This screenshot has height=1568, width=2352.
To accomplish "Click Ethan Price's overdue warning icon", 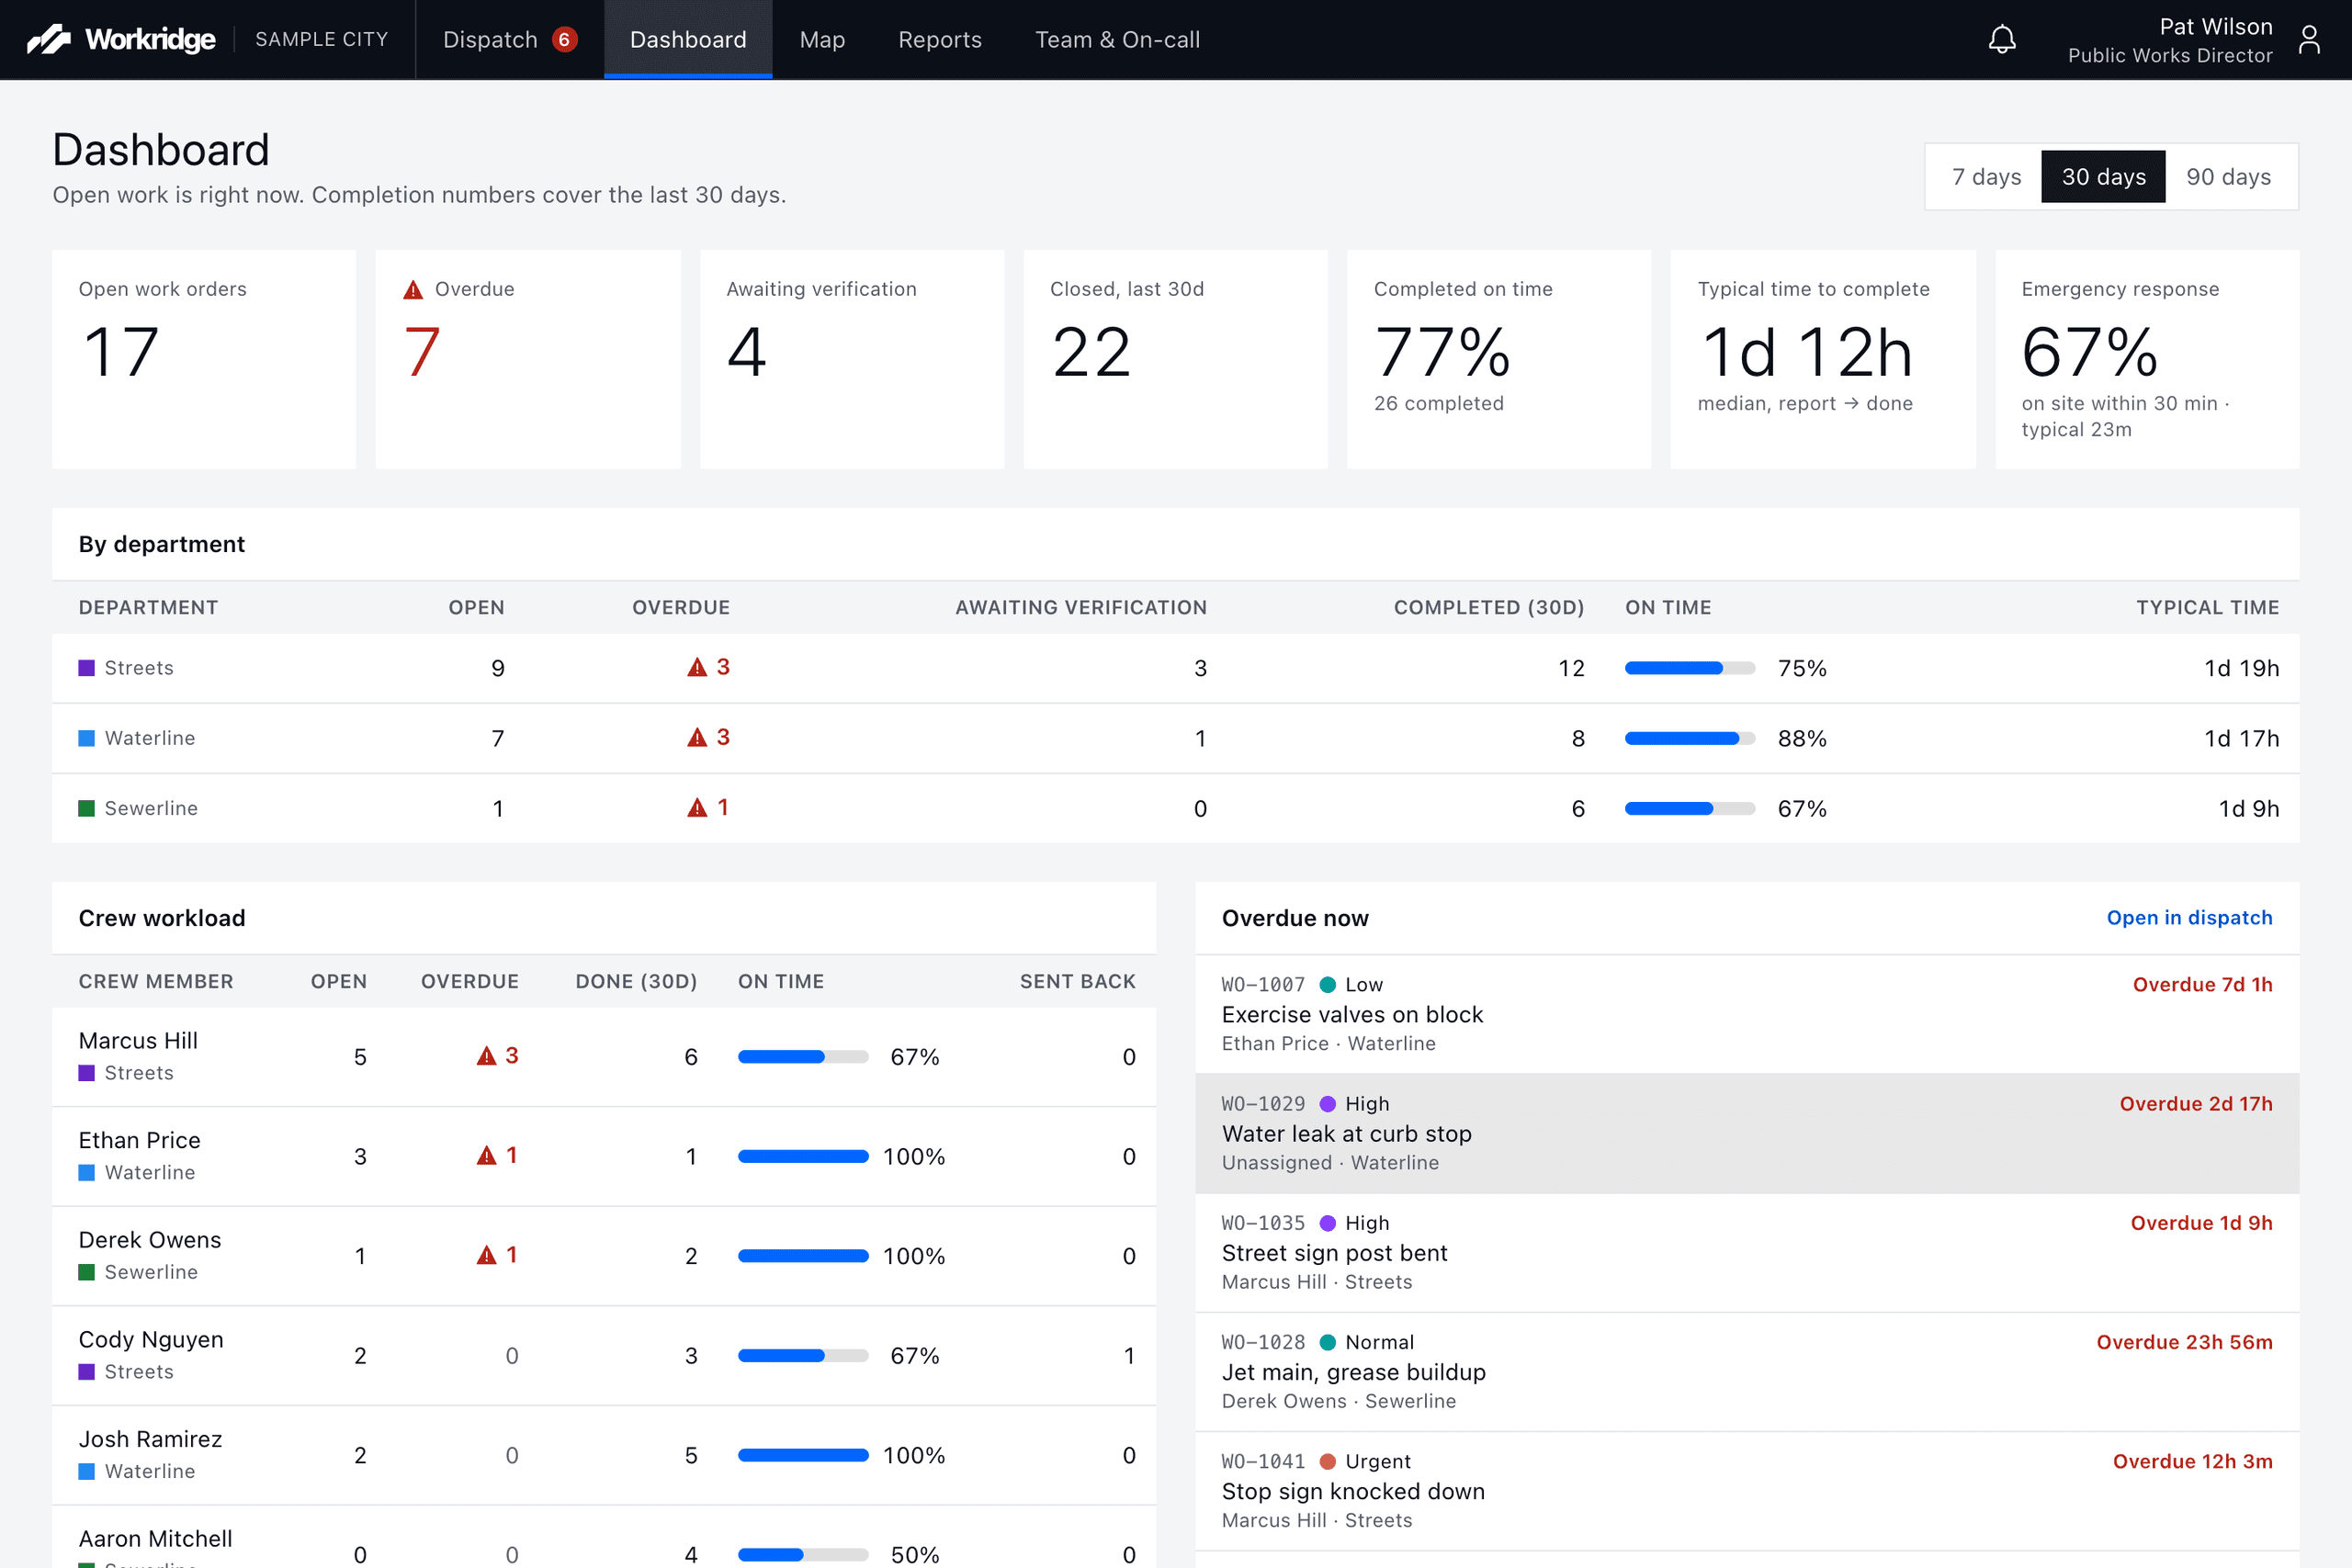I will tap(486, 1156).
